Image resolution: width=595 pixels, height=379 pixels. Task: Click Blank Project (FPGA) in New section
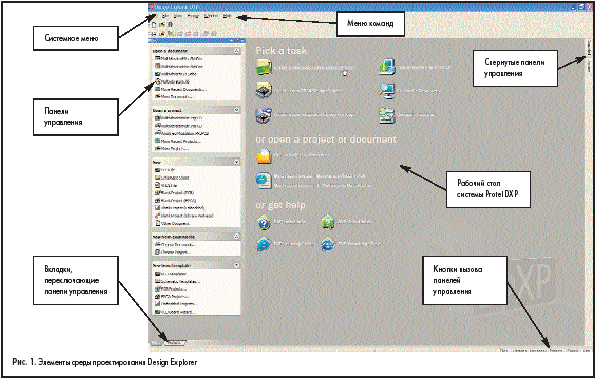click(176, 200)
